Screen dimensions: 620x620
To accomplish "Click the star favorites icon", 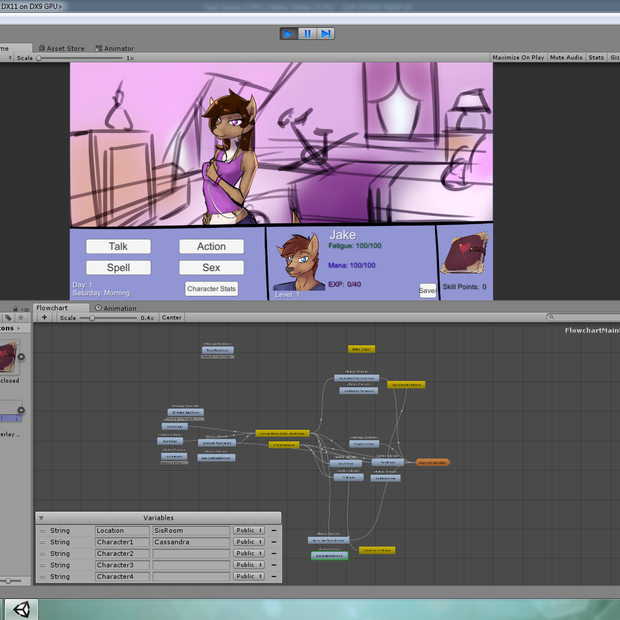I will 21,318.
